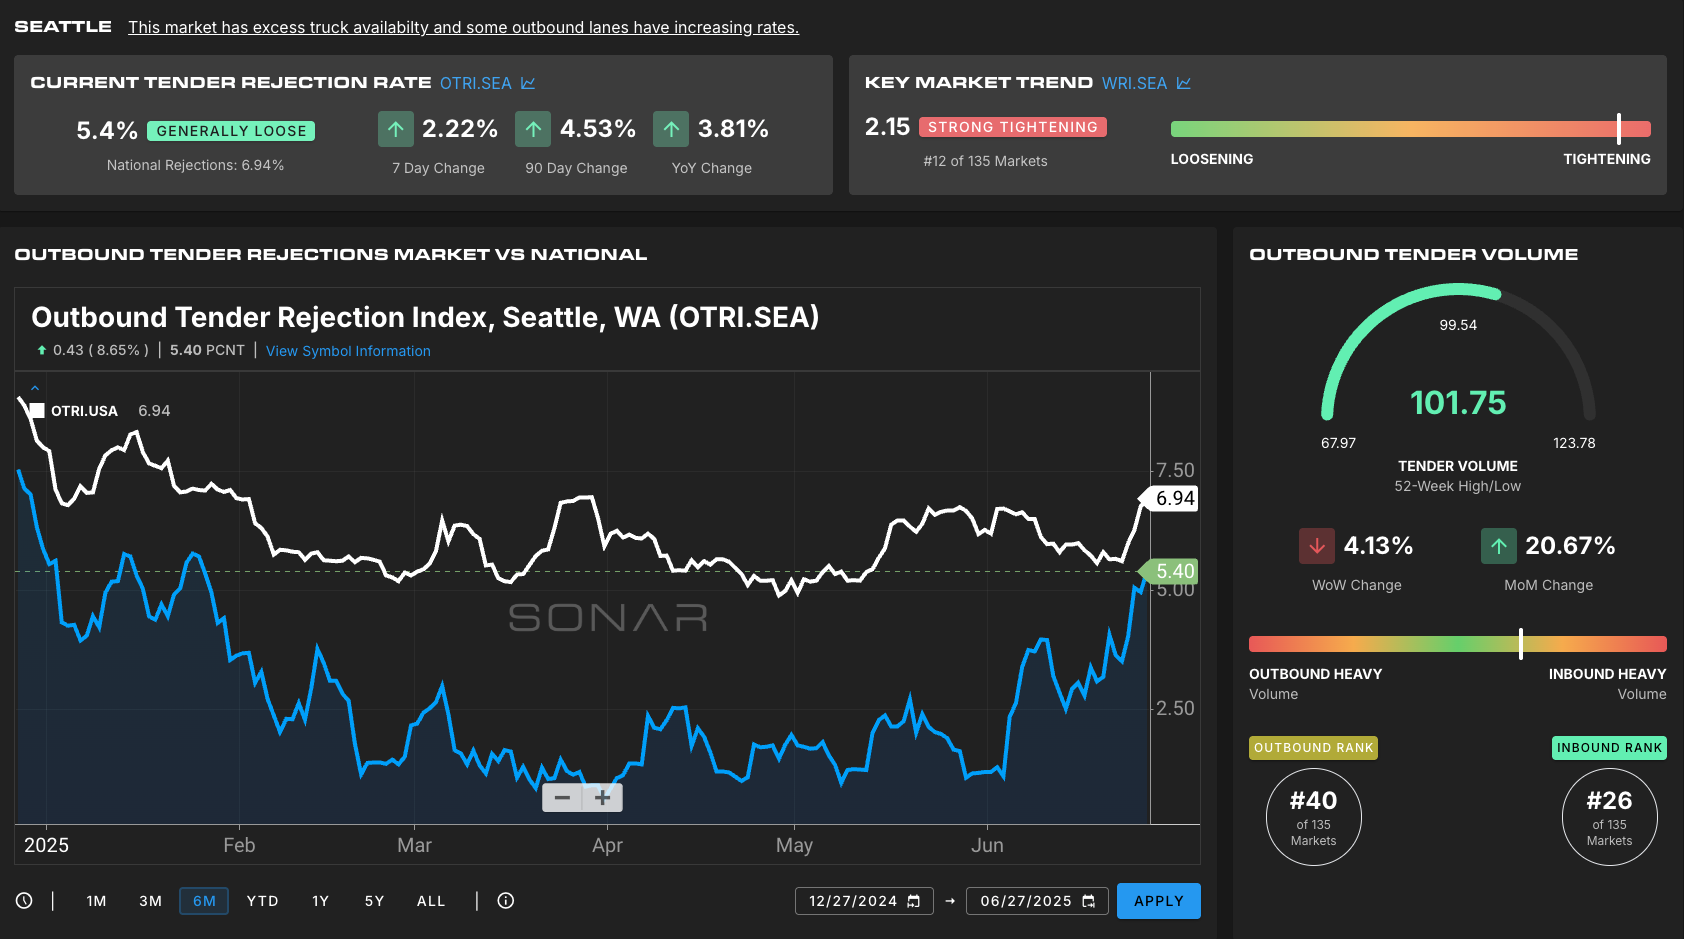This screenshot has height=939, width=1684.
Task: Click the clock icon left of 1M
Action: (x=24, y=901)
